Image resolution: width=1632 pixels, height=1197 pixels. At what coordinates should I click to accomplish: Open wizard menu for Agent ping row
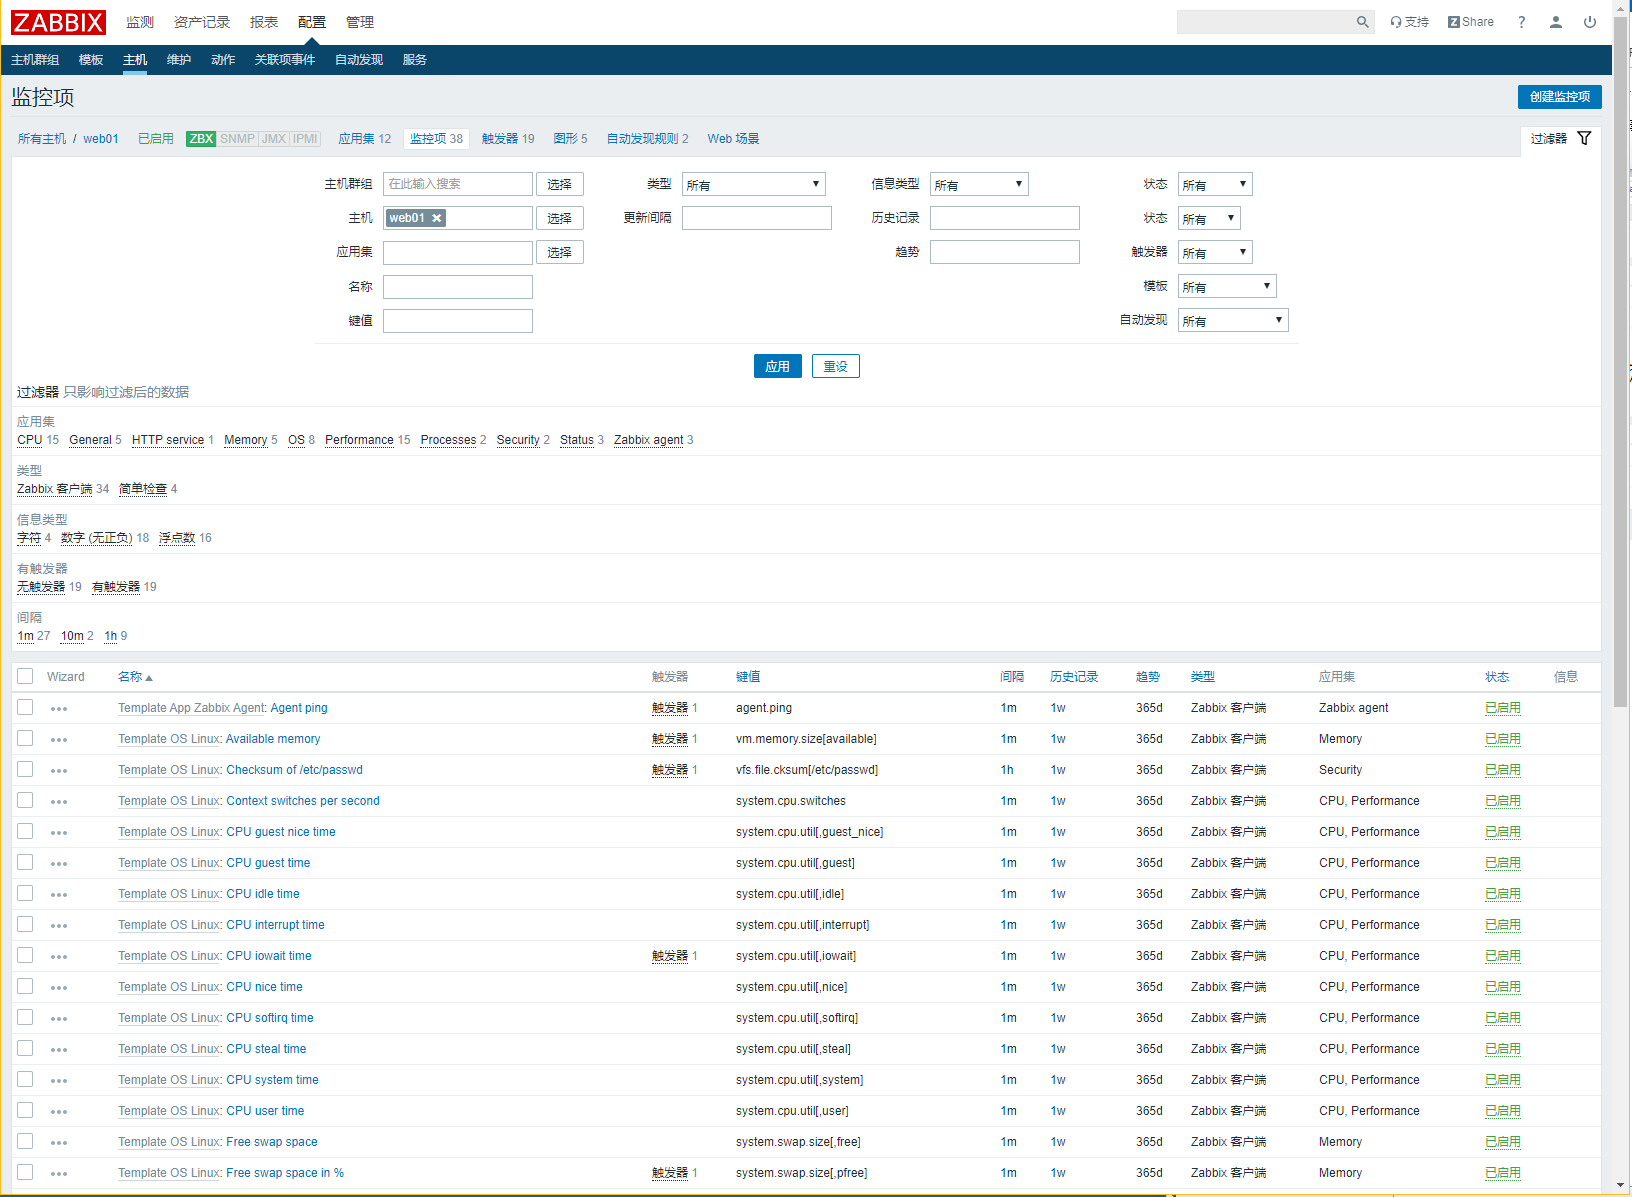click(59, 709)
